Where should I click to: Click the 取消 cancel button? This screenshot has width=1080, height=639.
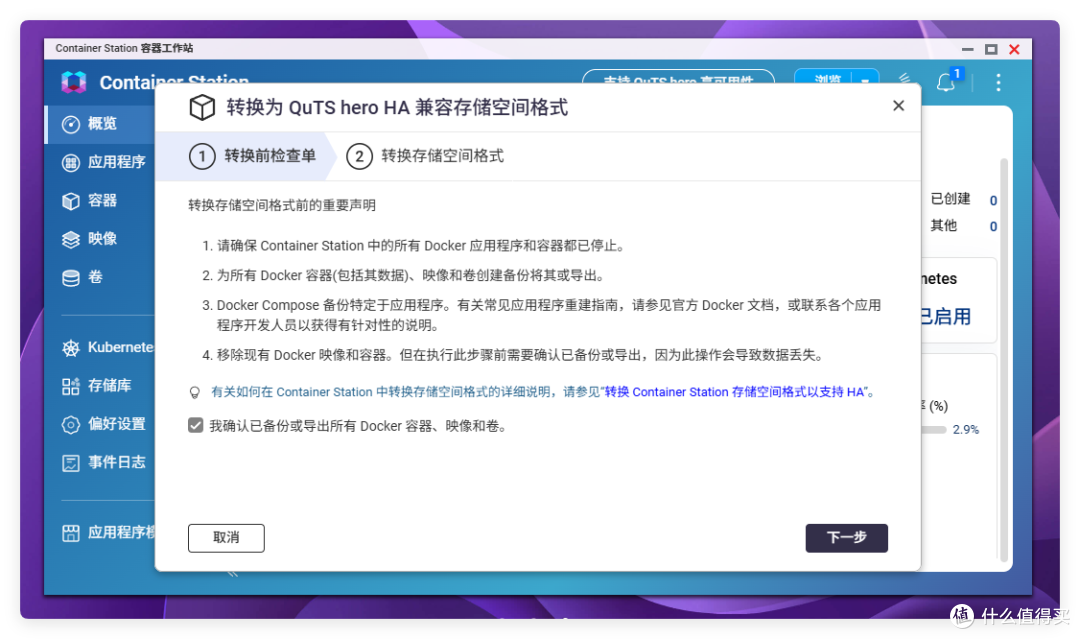coord(226,538)
